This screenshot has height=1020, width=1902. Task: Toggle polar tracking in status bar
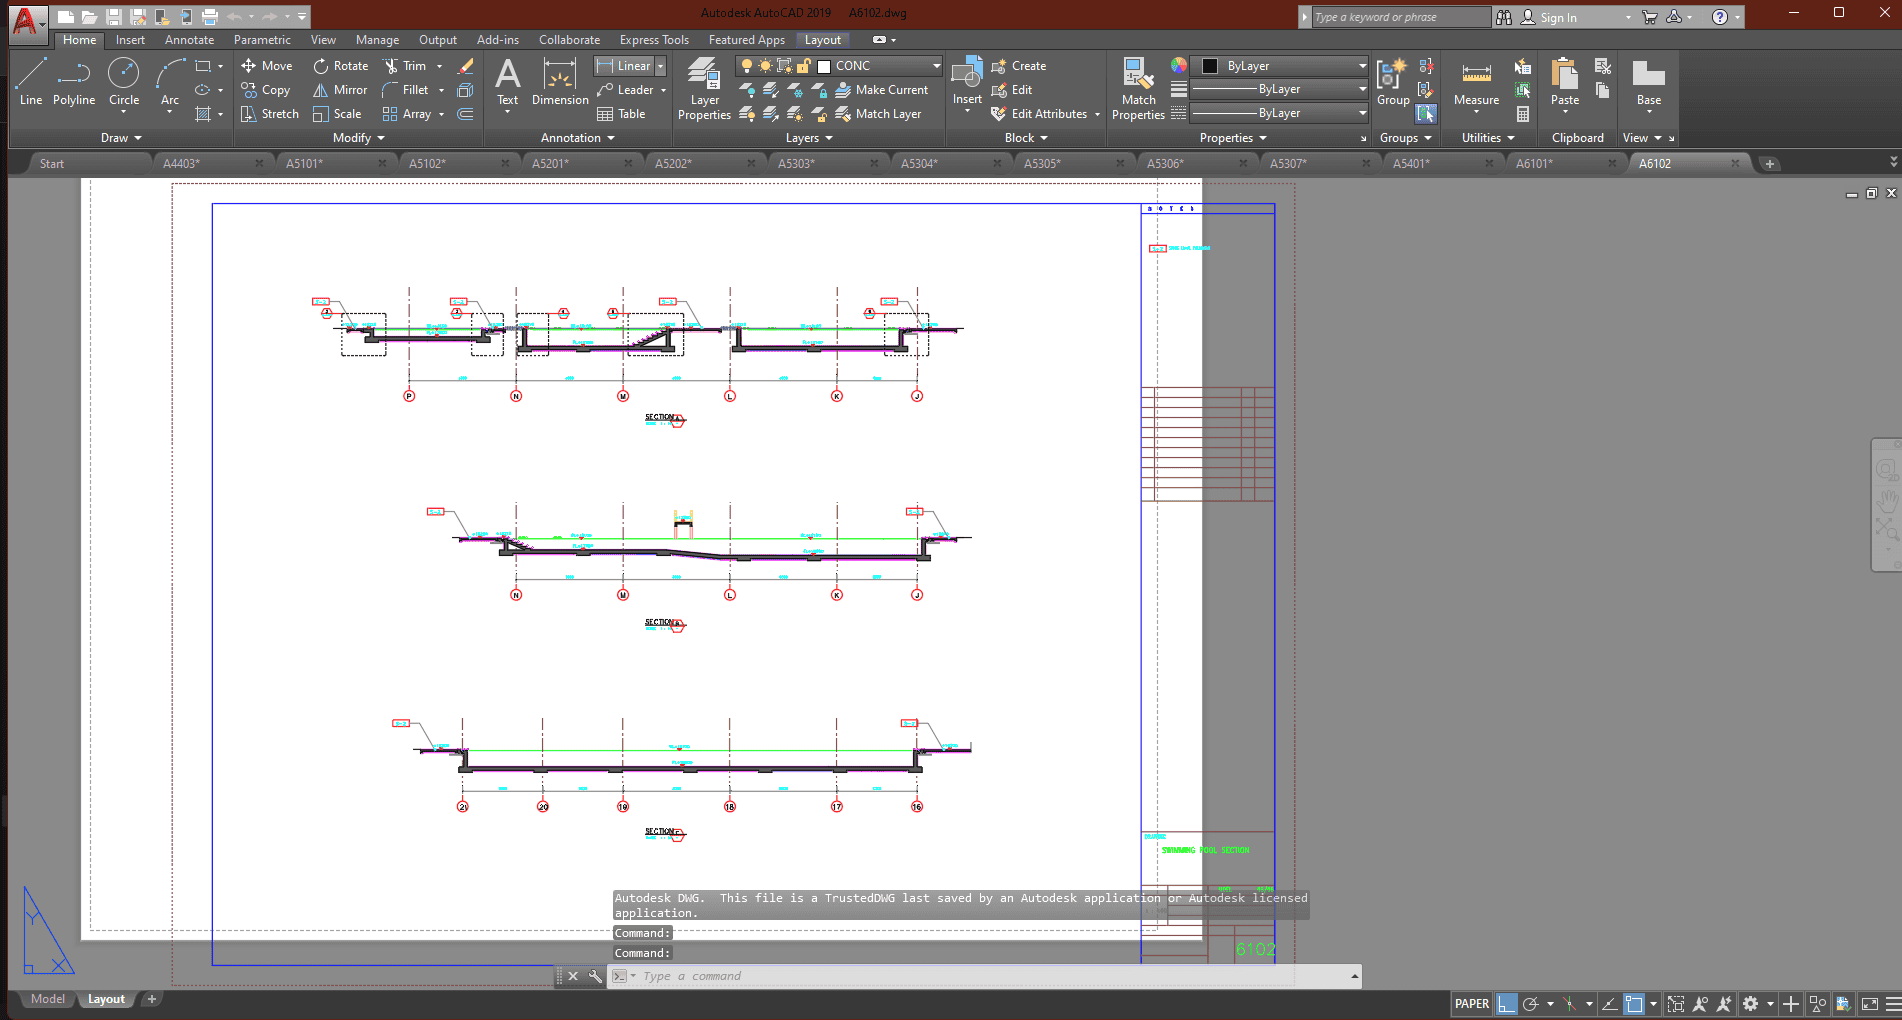pos(1530,1004)
